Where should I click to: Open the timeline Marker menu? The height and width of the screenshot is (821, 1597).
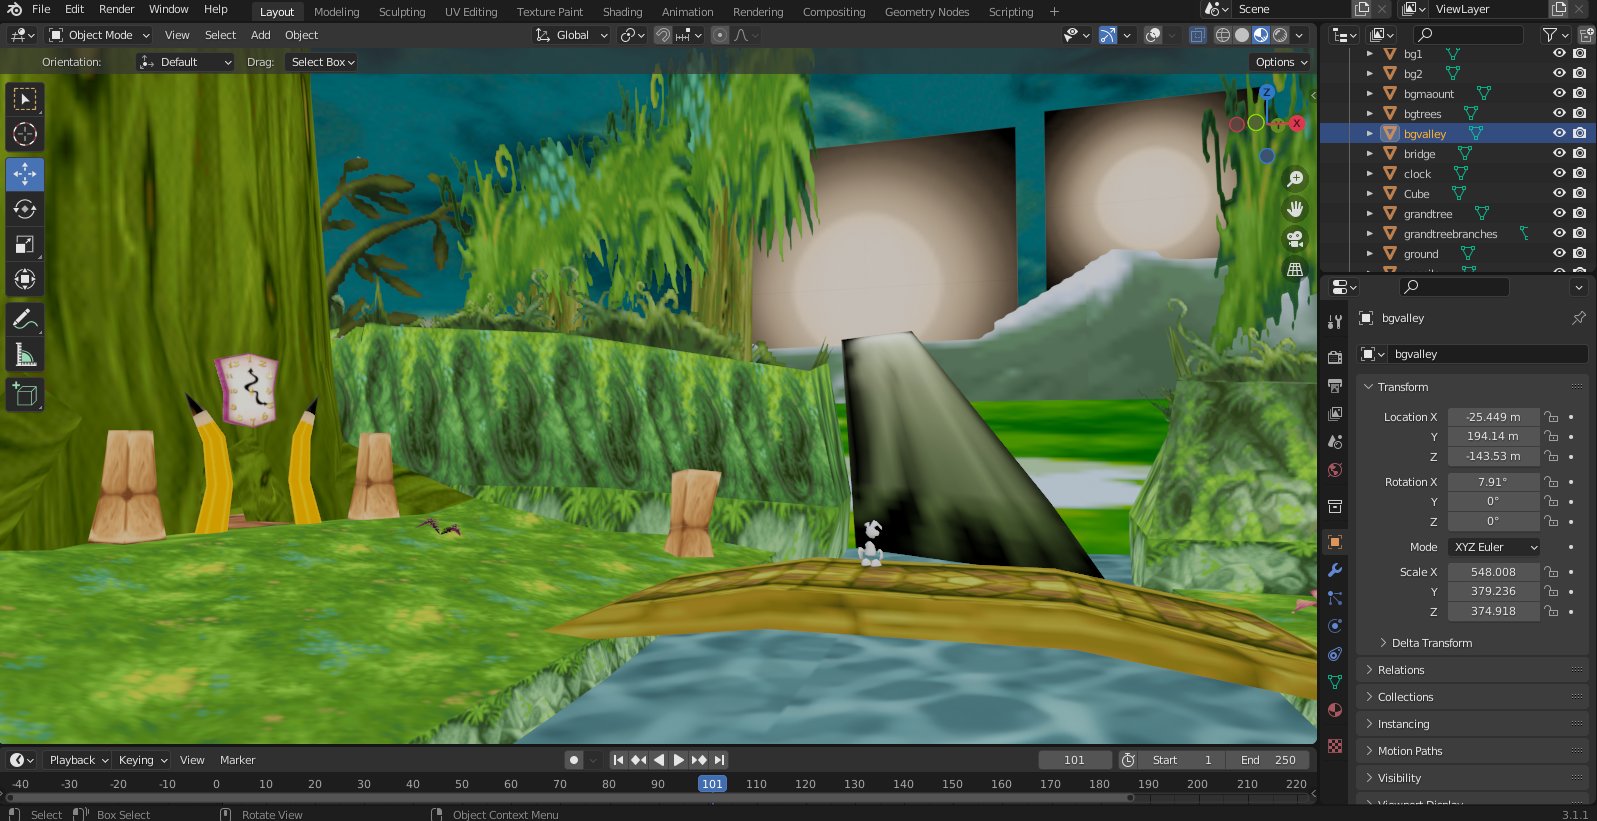(x=238, y=760)
